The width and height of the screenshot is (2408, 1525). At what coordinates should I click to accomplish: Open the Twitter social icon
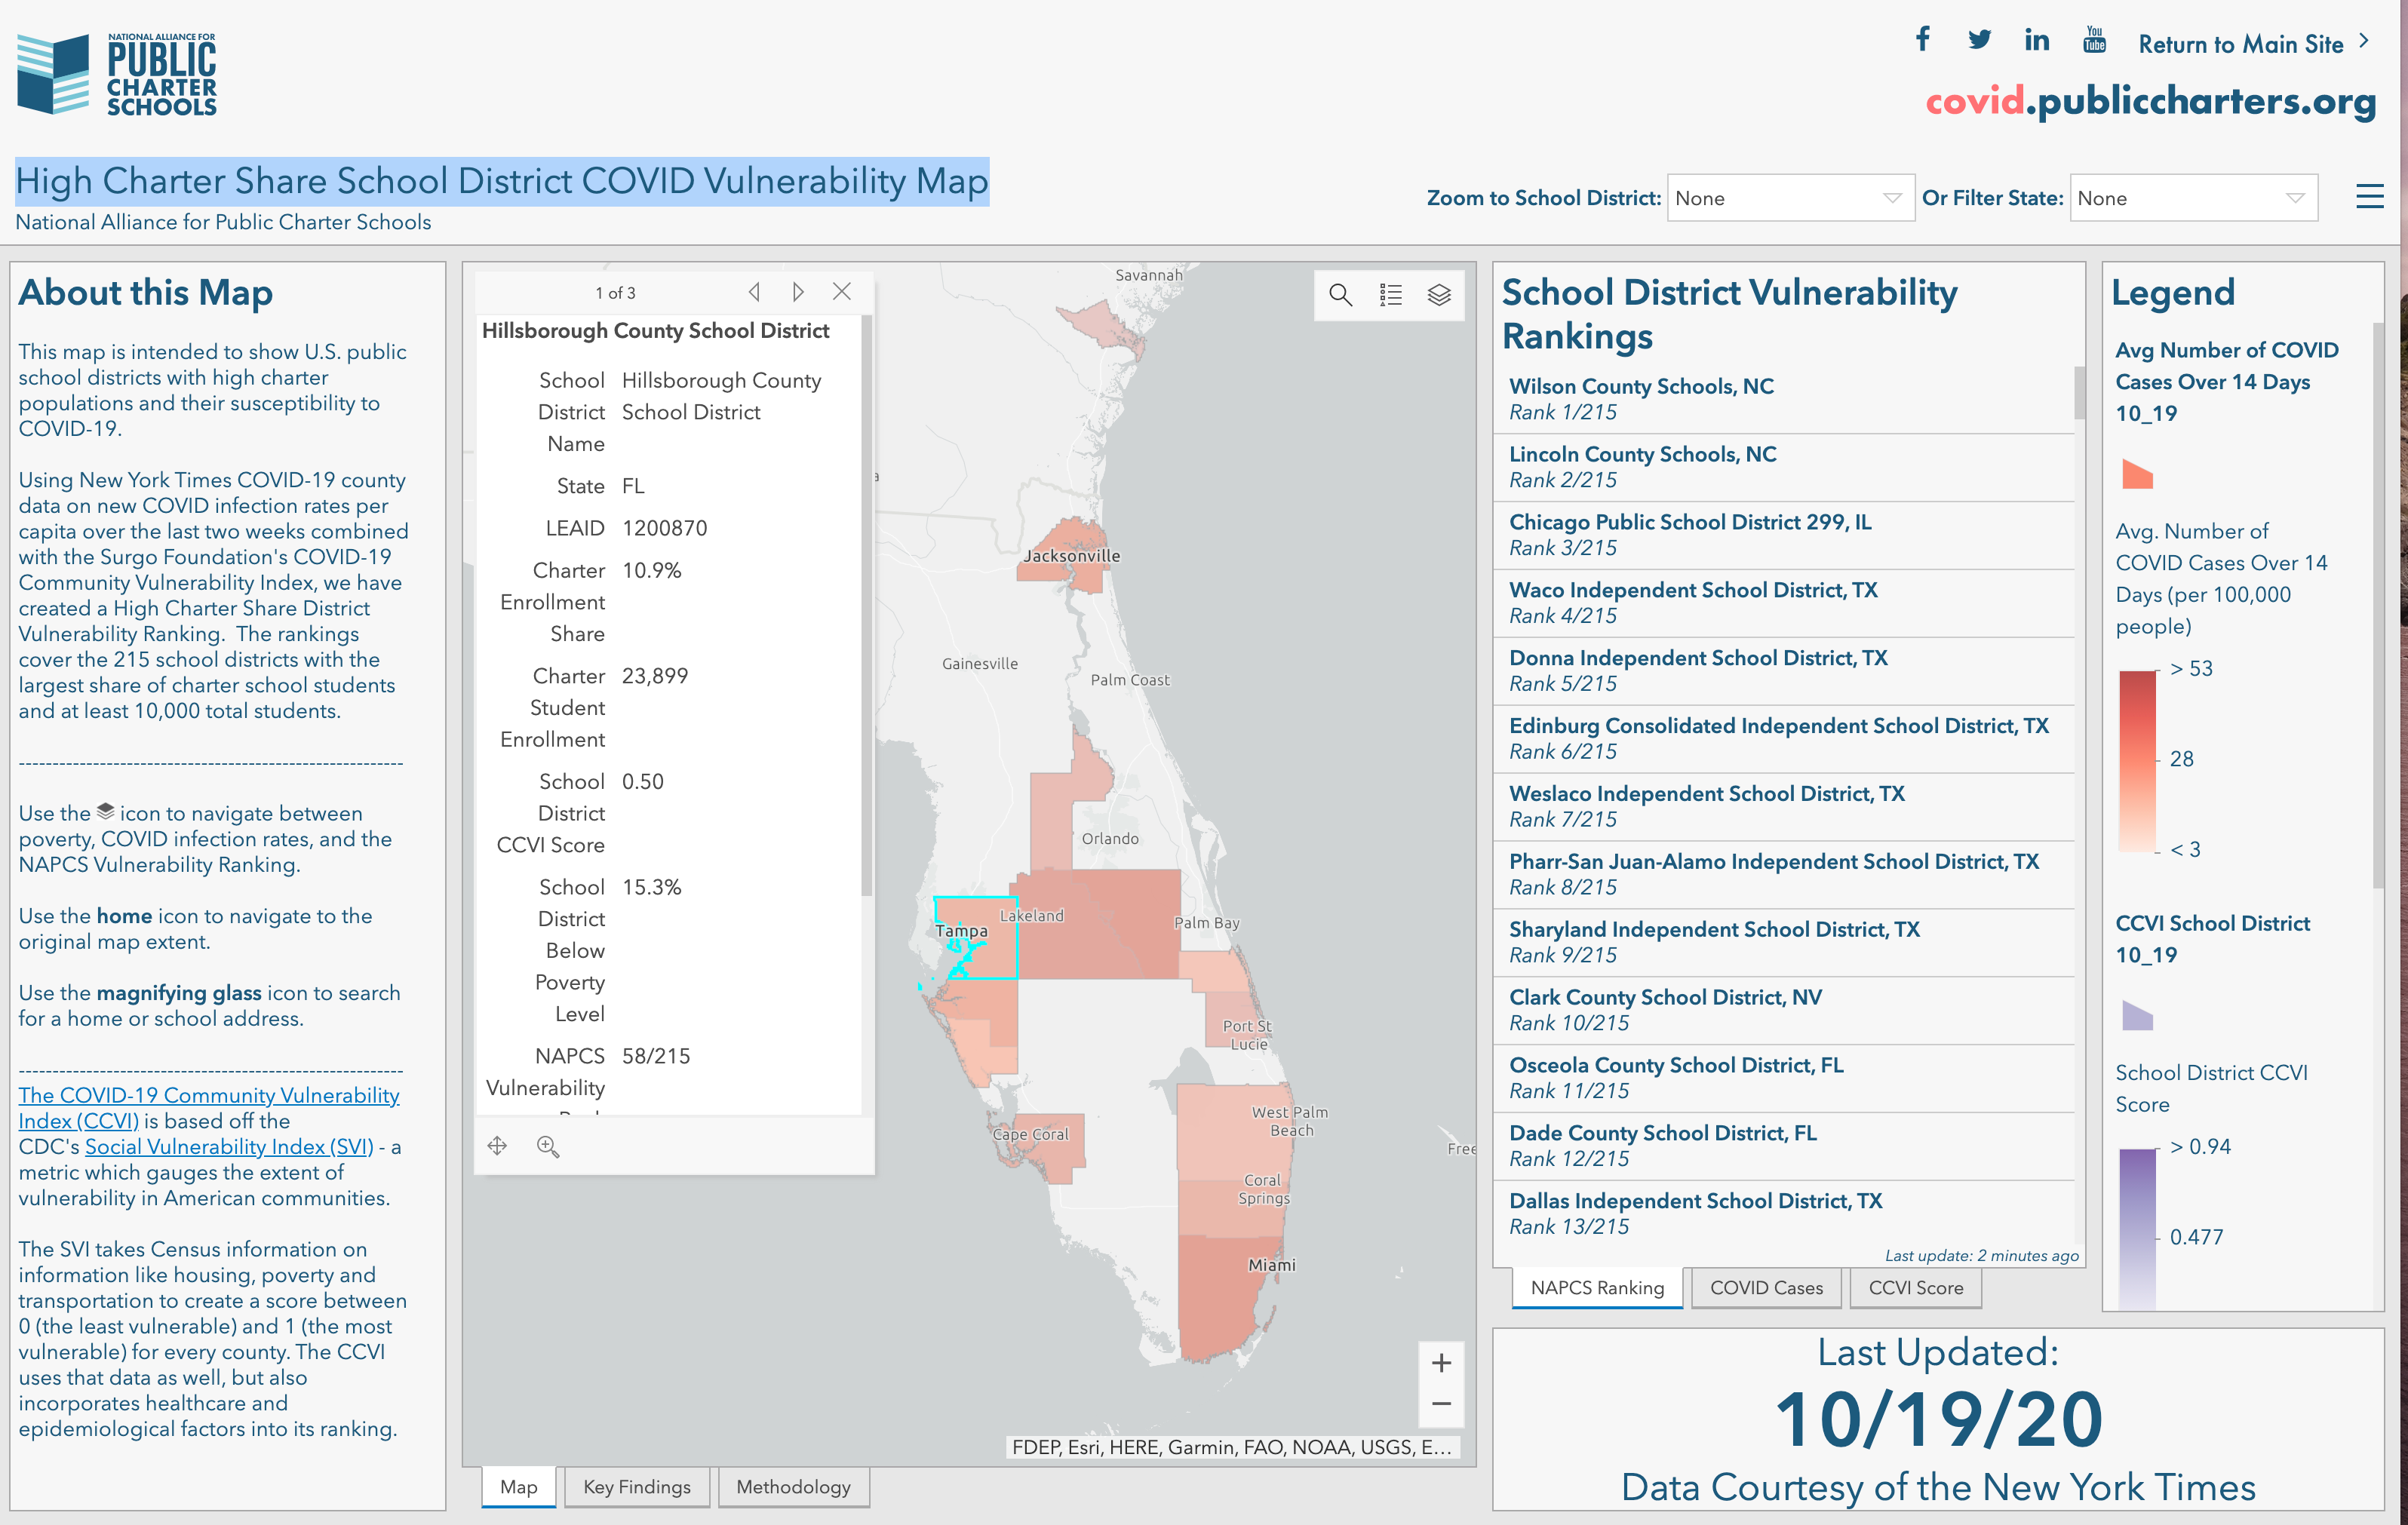click(x=1979, y=40)
